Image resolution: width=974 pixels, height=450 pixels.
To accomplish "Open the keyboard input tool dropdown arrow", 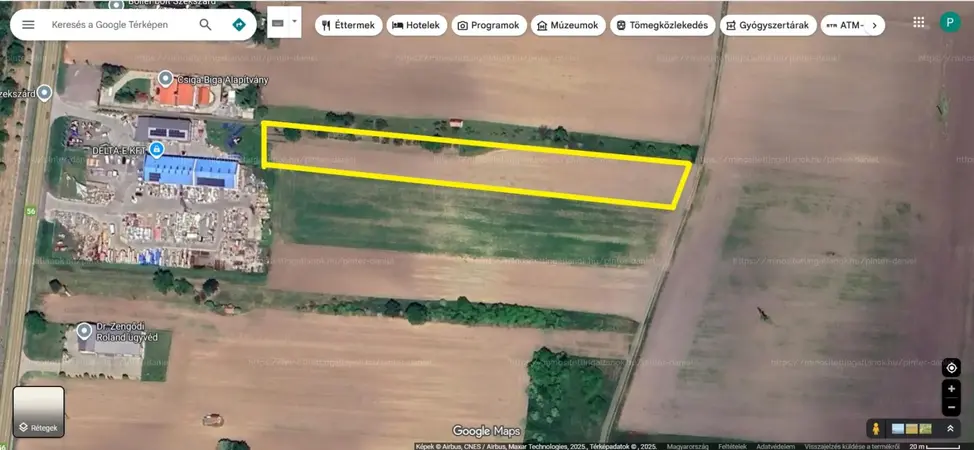I will pos(294,21).
